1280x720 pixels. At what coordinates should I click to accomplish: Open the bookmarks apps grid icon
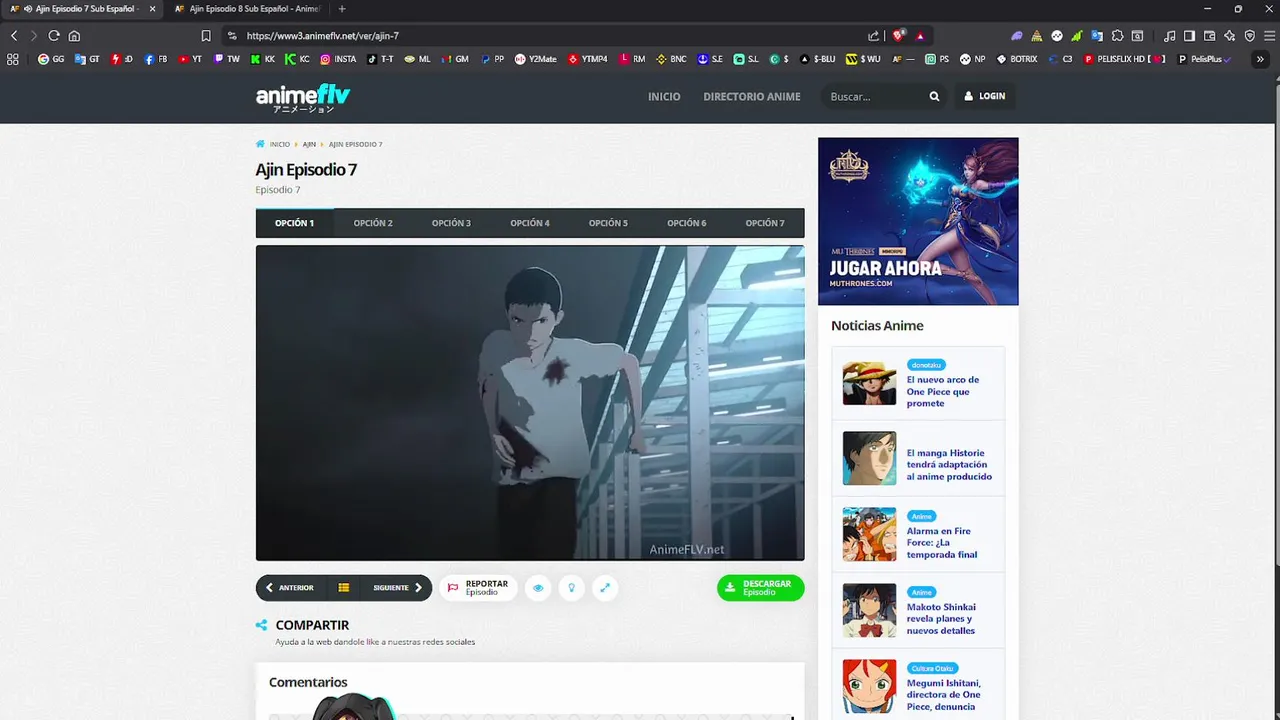pos(13,59)
